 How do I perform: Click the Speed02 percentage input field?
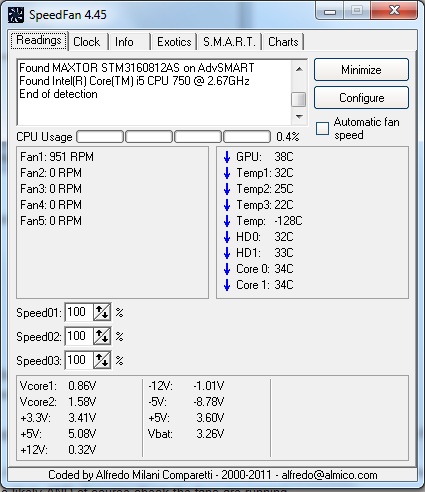coord(79,336)
